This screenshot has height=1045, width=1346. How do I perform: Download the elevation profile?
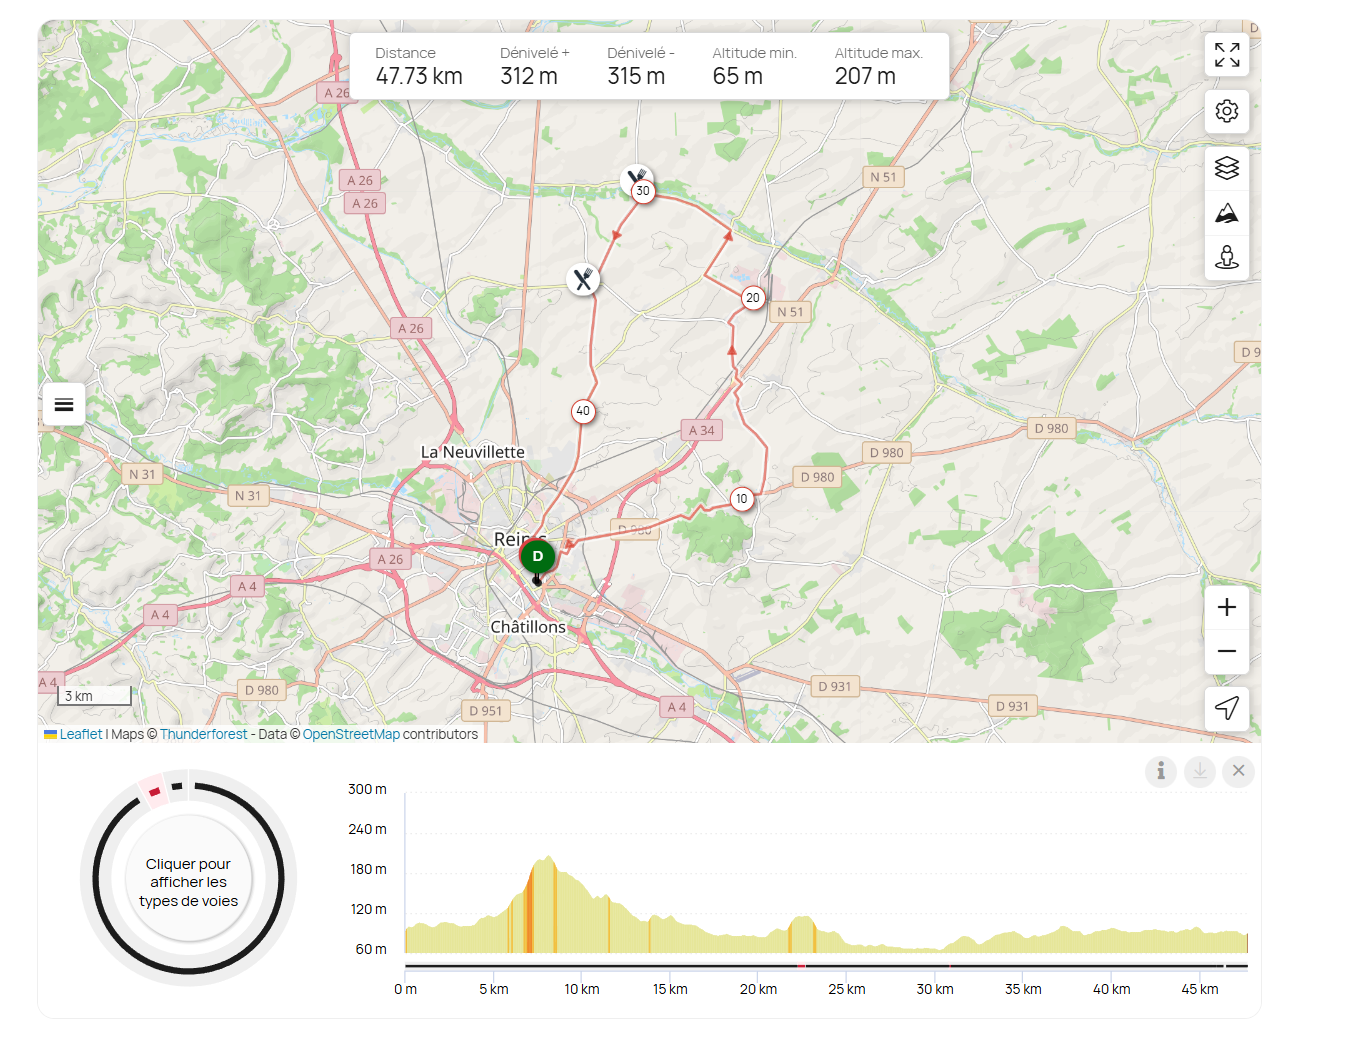point(1200,771)
